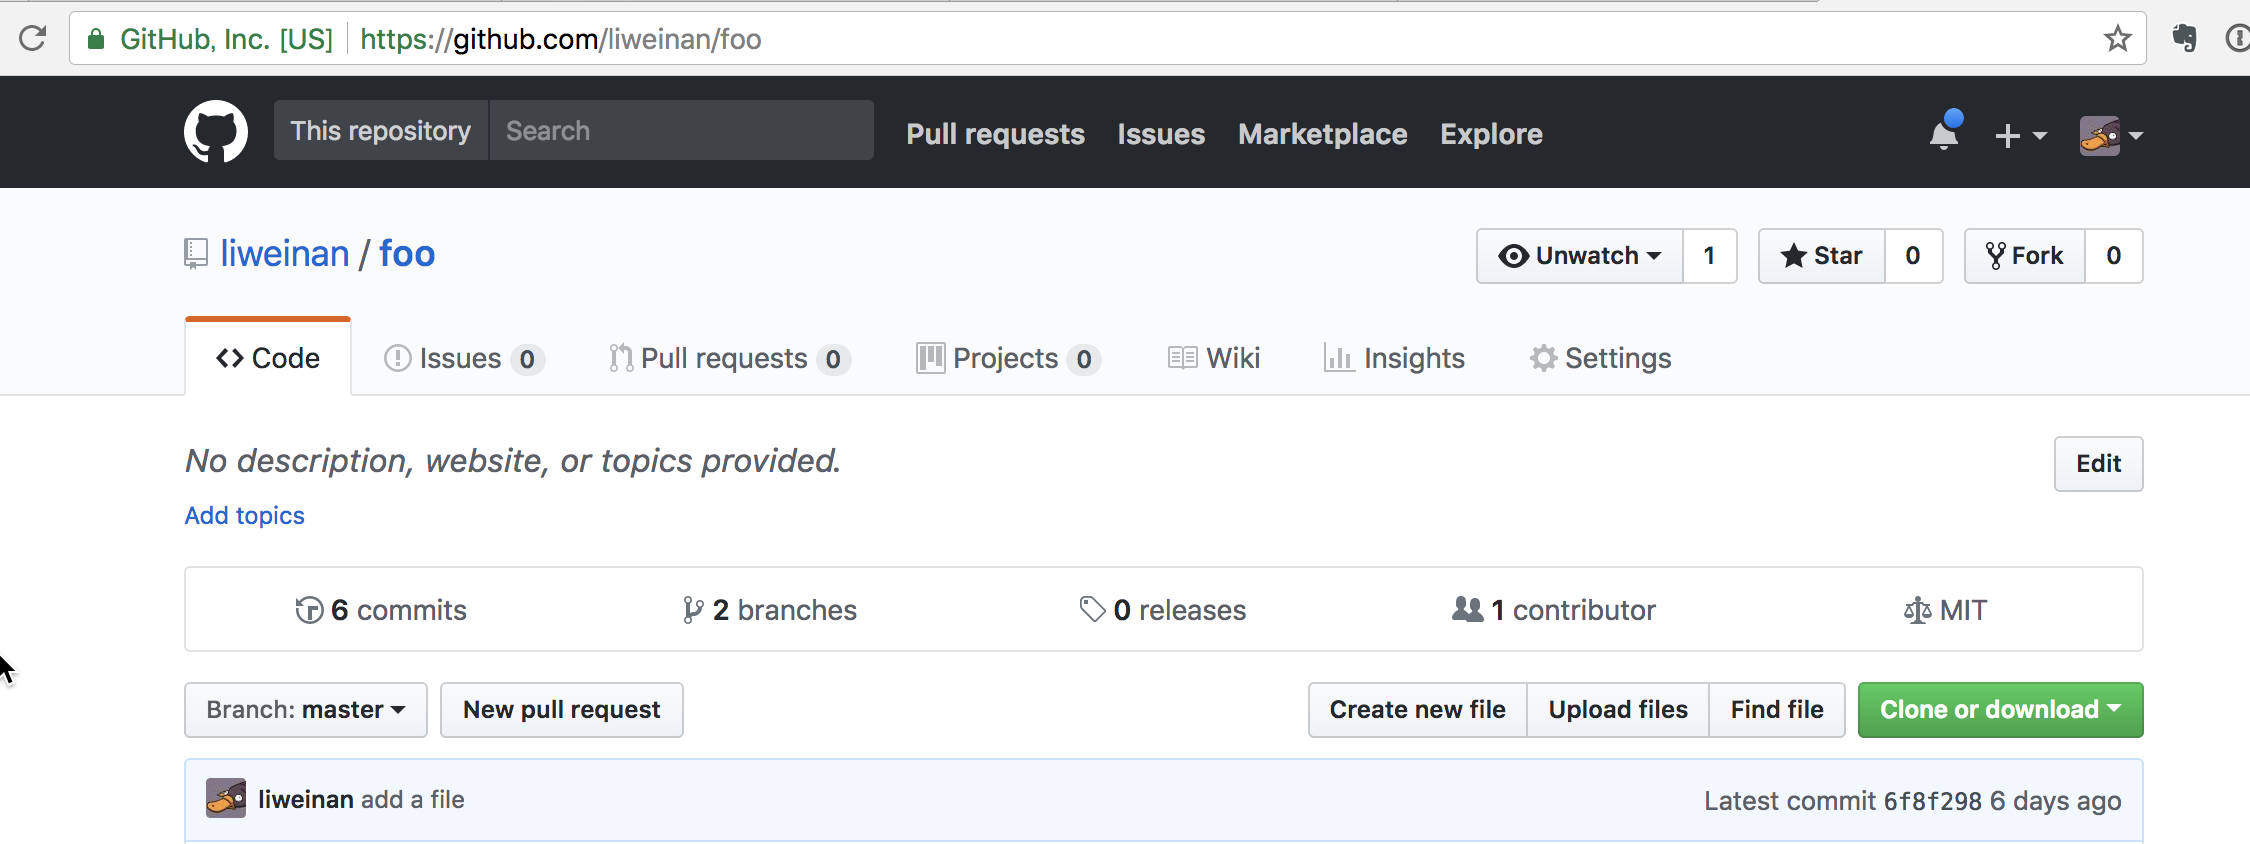The image size is (2250, 844).
Task: Open the Settings tab
Action: [1600, 358]
